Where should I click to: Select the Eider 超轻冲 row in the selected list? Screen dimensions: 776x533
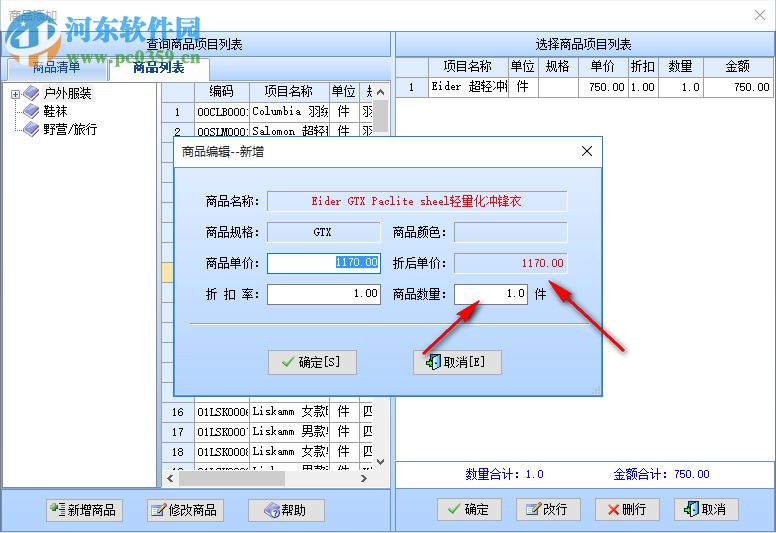click(x=585, y=87)
